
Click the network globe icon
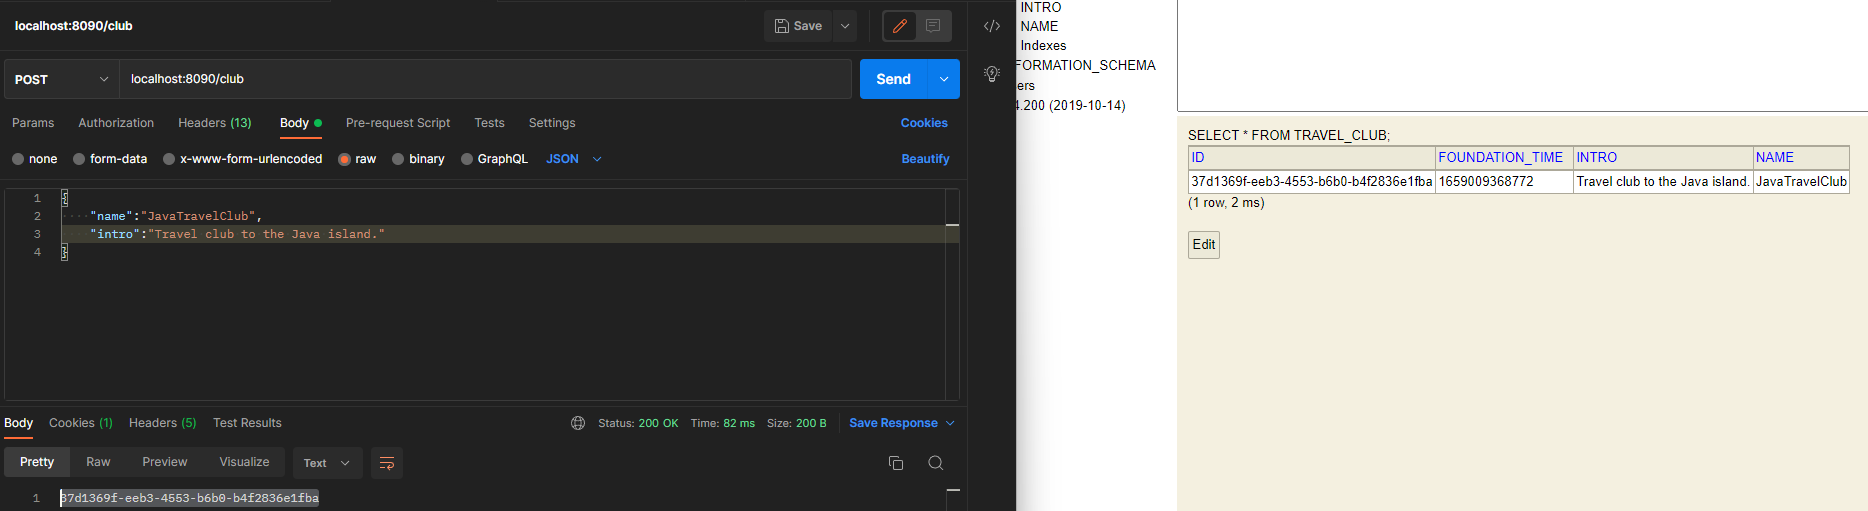pyautogui.click(x=578, y=423)
